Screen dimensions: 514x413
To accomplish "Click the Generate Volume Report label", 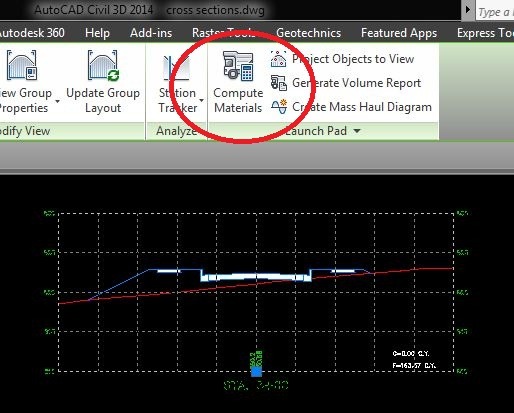I will point(356,83).
